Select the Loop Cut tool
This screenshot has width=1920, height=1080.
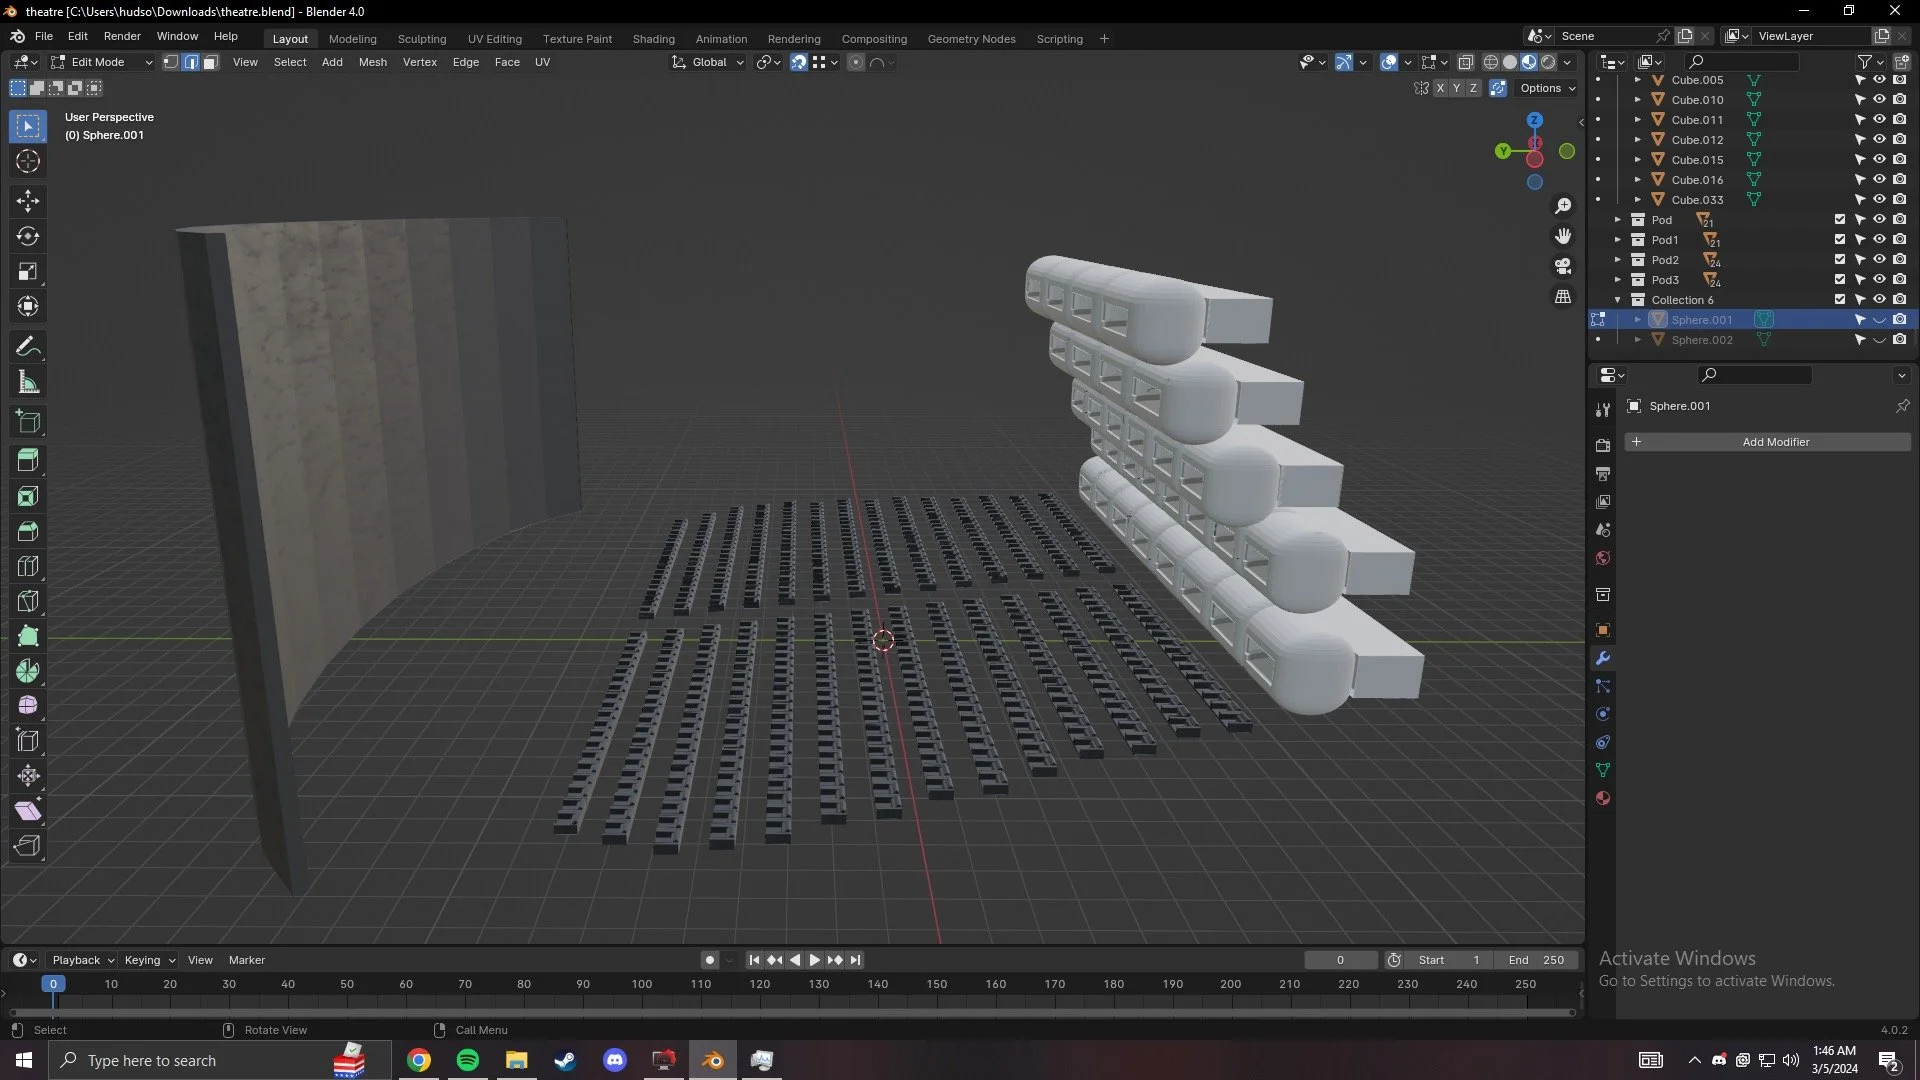click(x=28, y=566)
